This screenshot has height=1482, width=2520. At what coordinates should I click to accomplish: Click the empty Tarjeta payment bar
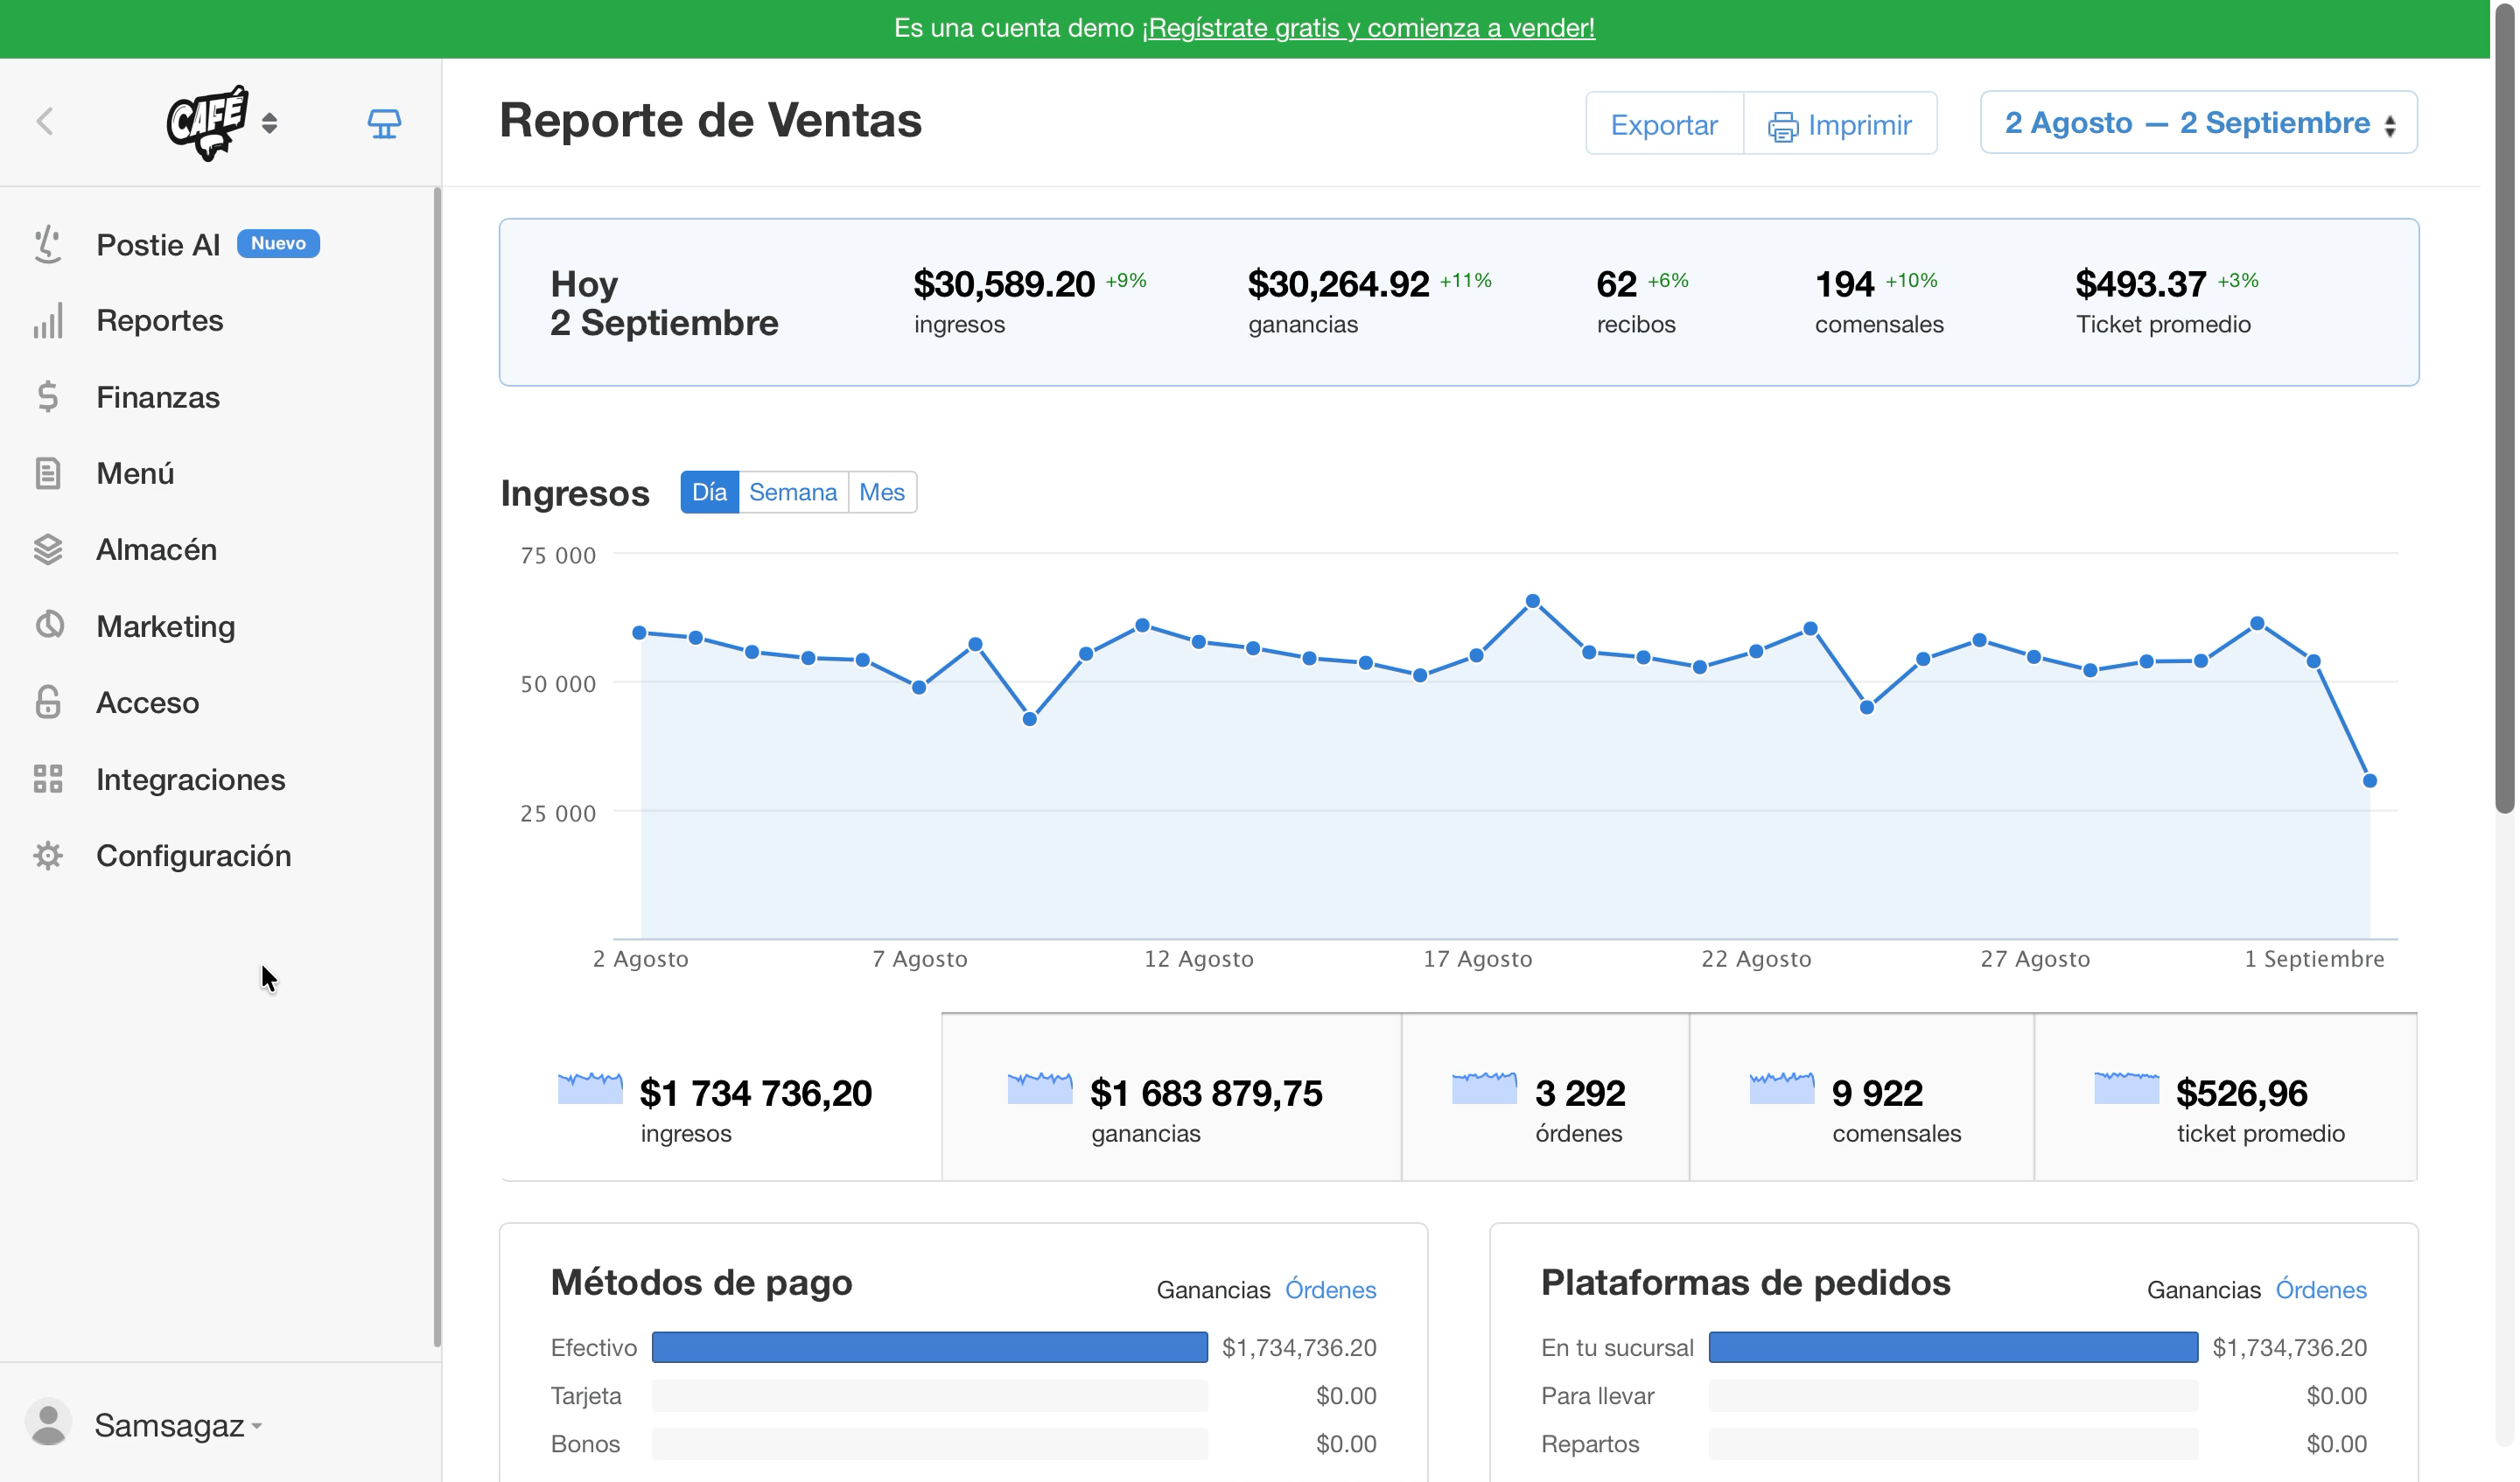pos(930,1396)
